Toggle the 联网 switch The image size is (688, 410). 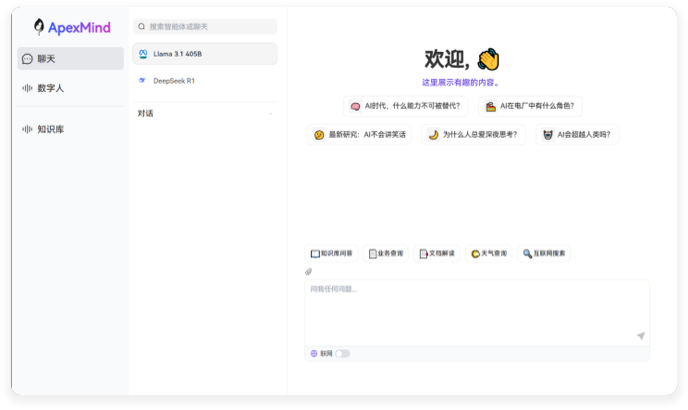[x=342, y=354]
